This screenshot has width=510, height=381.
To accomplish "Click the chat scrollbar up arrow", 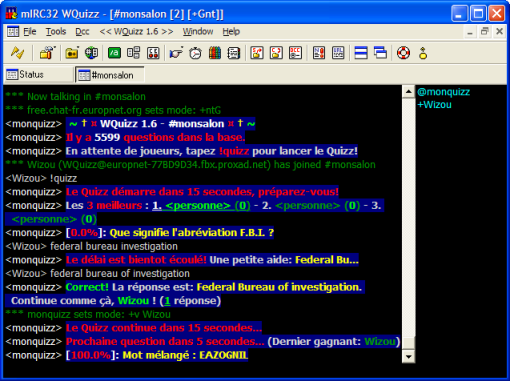I will point(408,92).
